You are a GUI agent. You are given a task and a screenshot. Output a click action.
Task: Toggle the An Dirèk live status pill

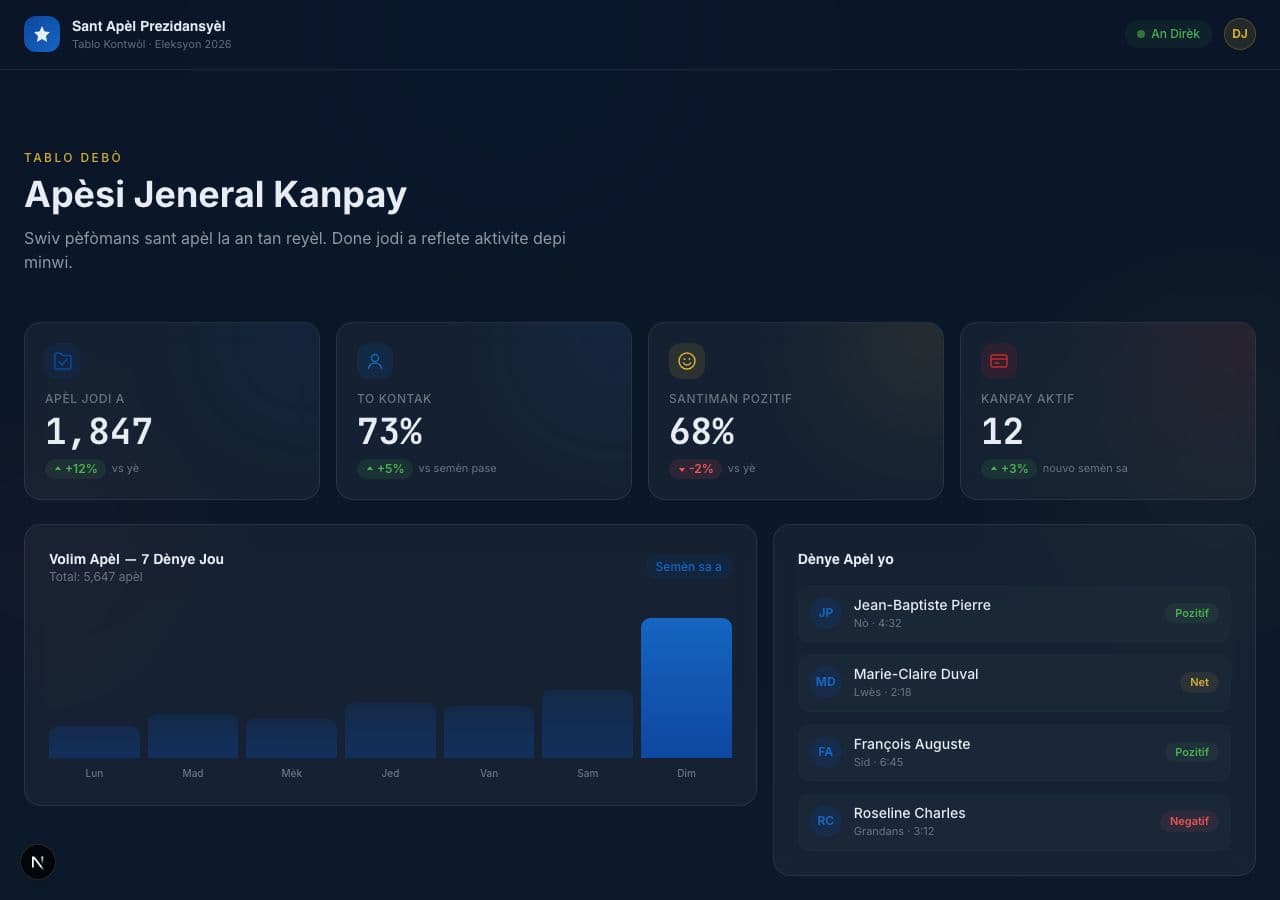coord(1168,34)
